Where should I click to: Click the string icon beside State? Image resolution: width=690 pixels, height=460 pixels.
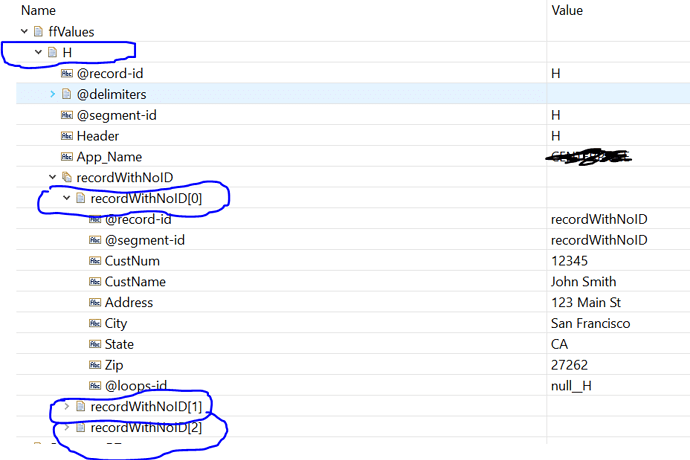95,344
